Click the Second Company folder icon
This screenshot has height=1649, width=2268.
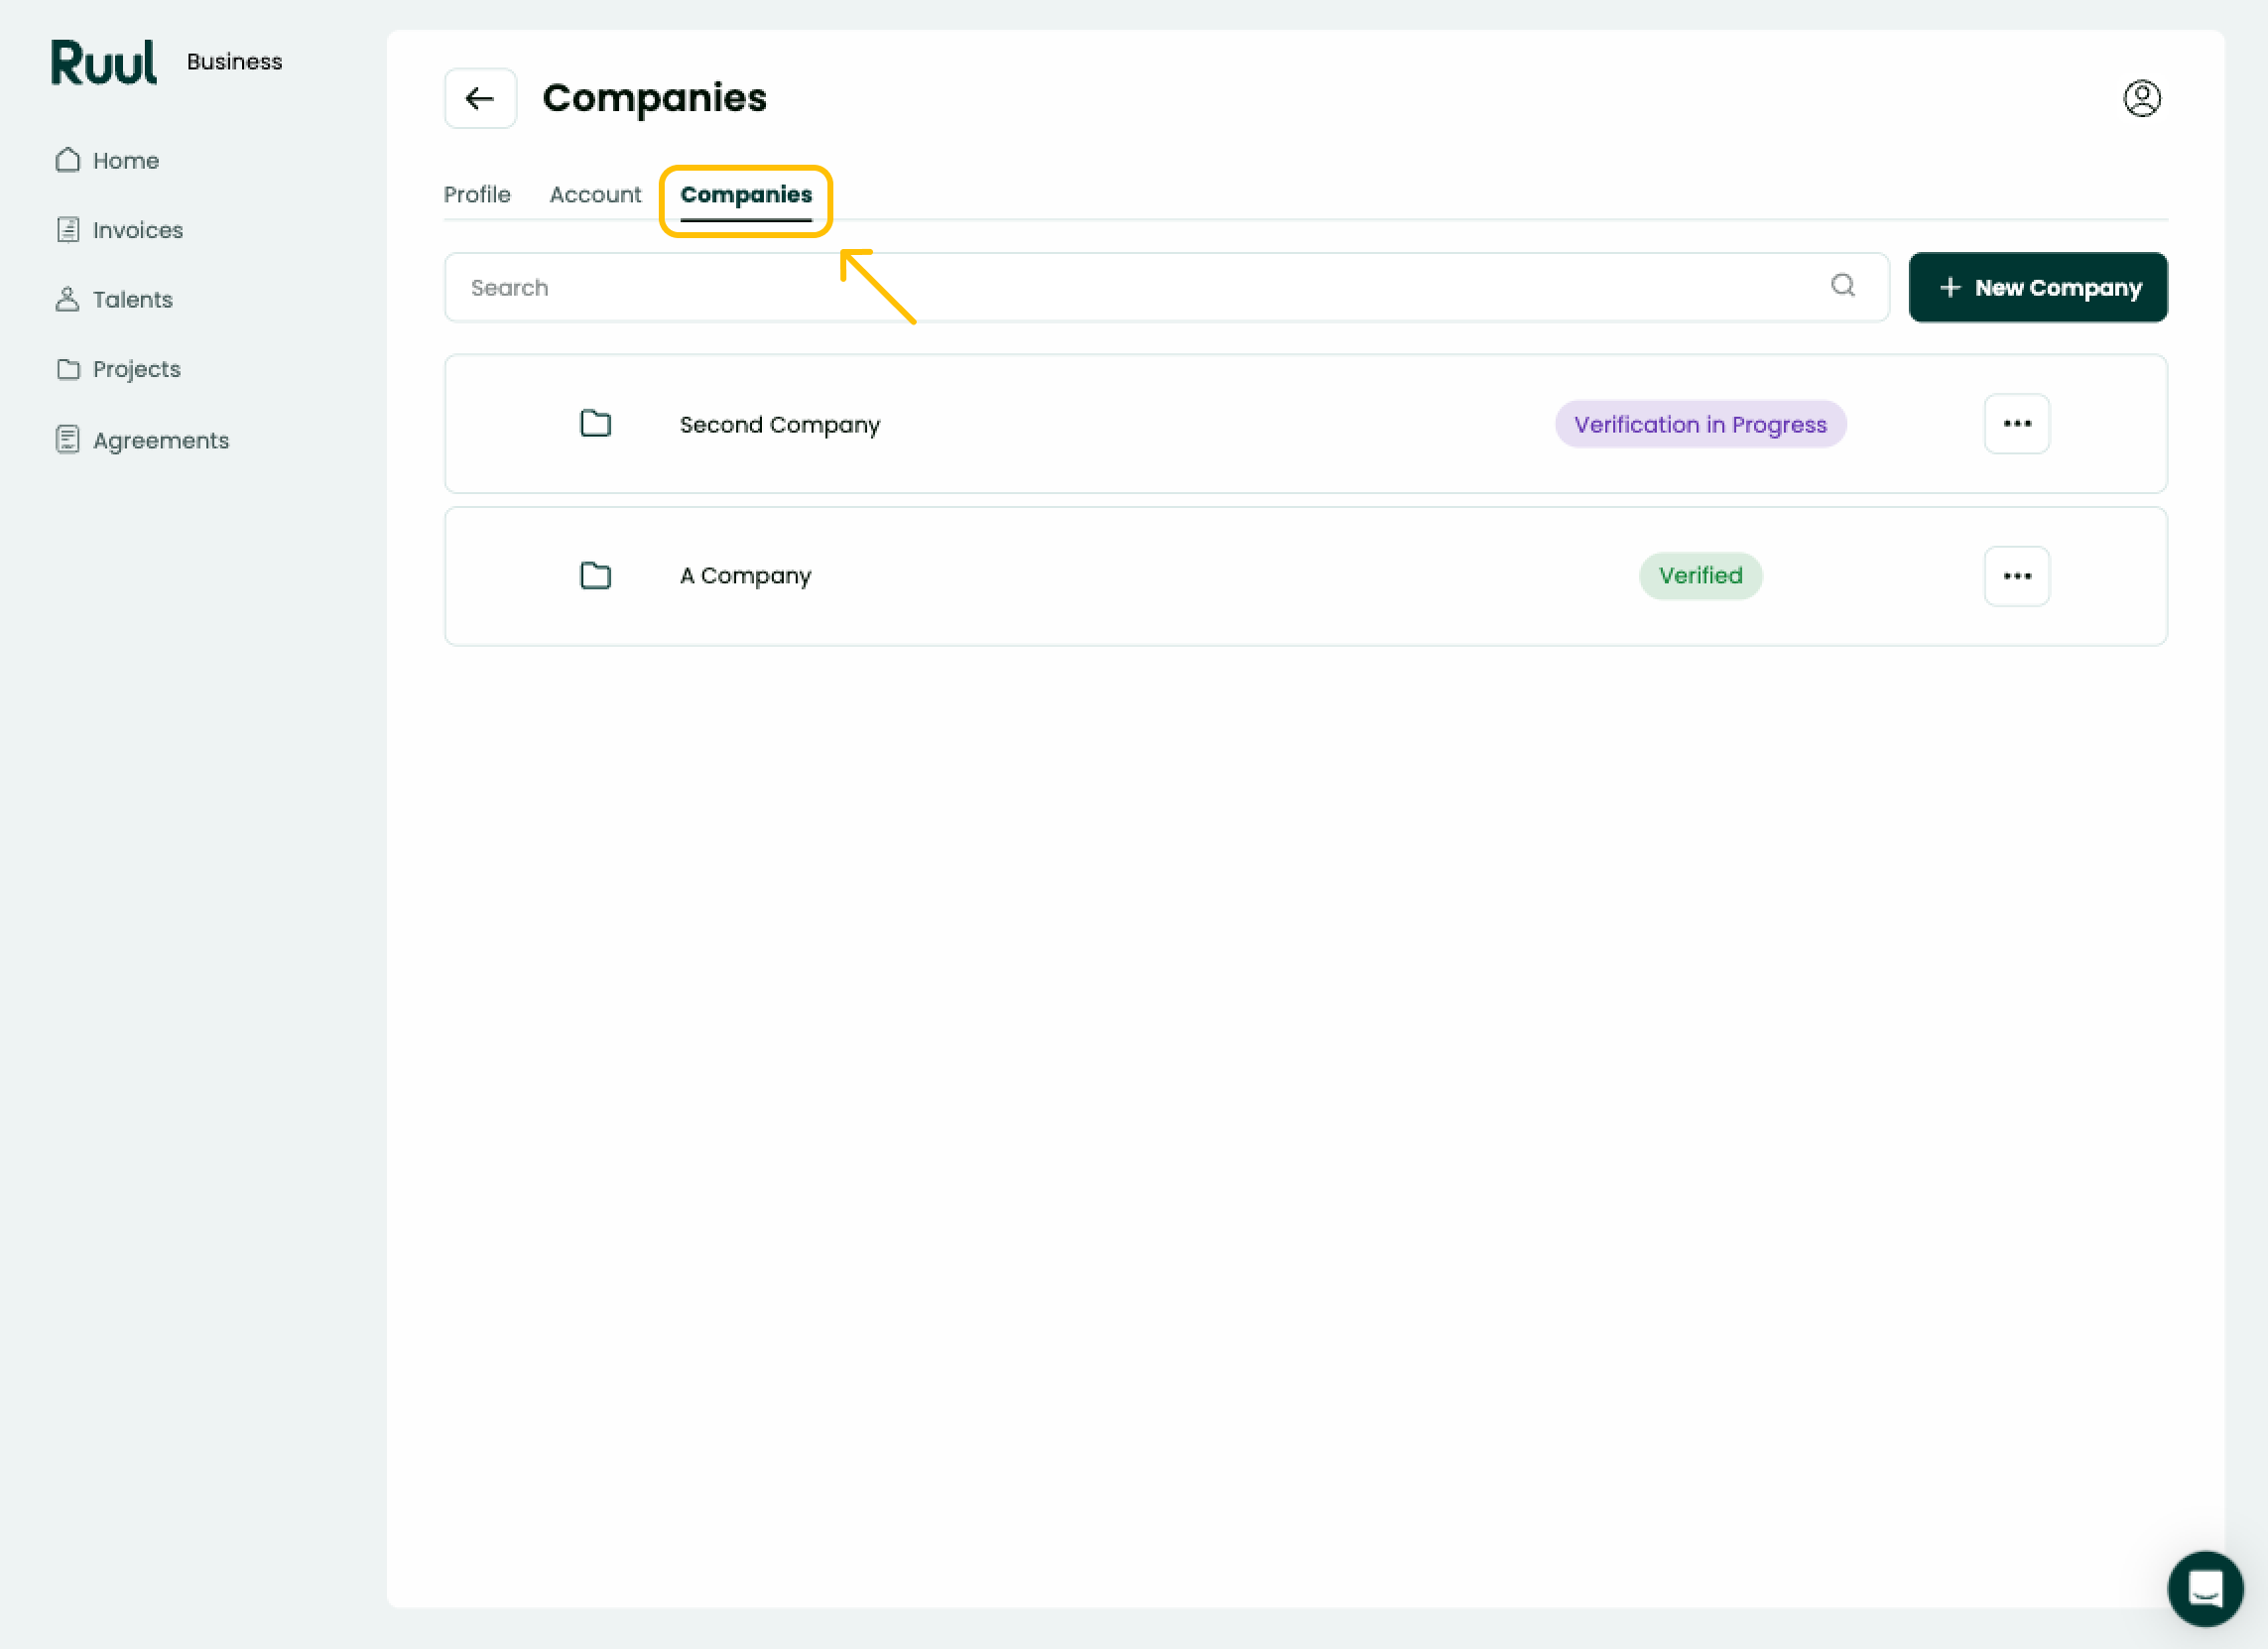tap(596, 423)
